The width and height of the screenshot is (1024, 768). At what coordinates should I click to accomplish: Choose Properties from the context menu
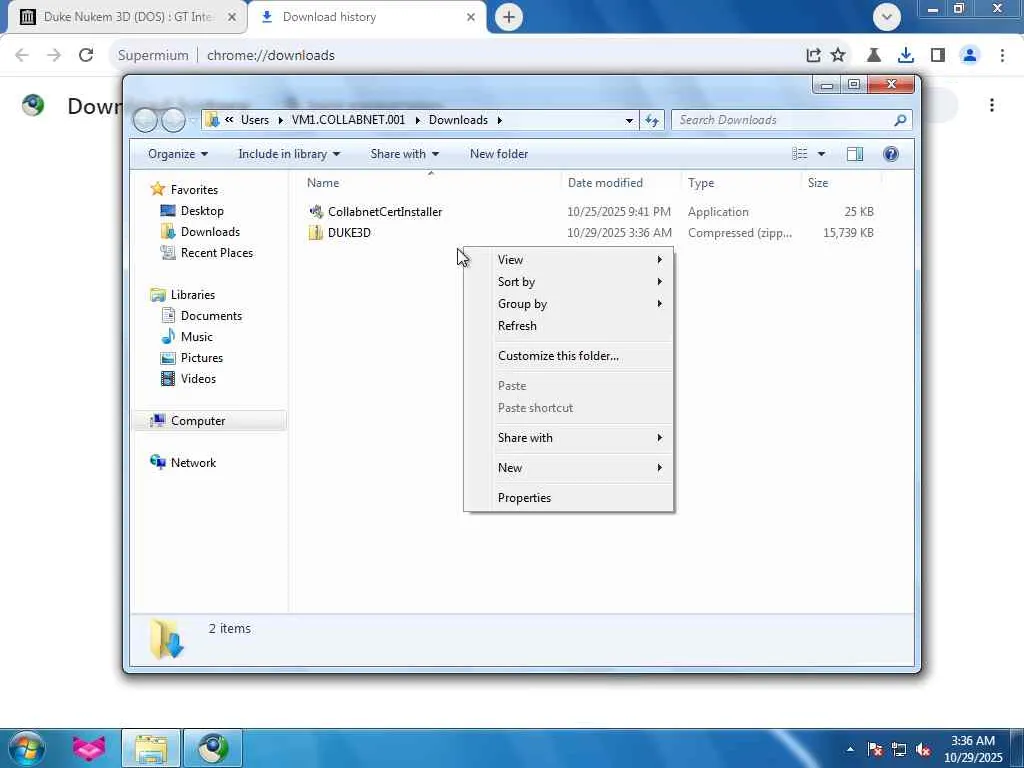coord(568,498)
